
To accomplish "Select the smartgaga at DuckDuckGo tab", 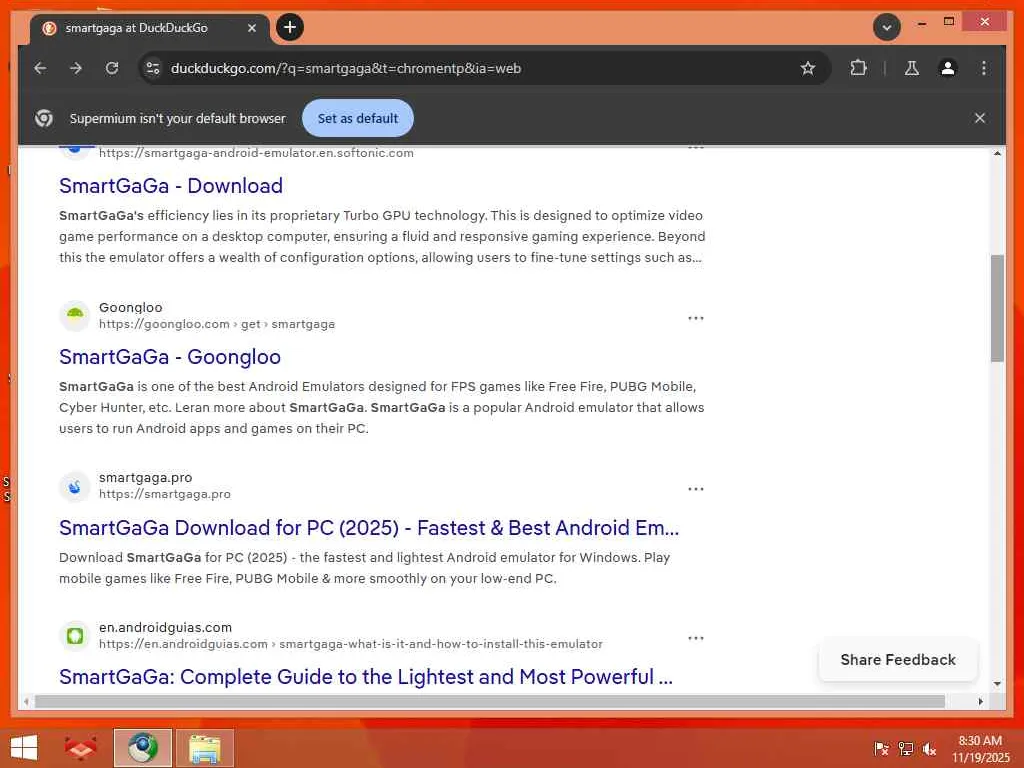I will [x=149, y=28].
